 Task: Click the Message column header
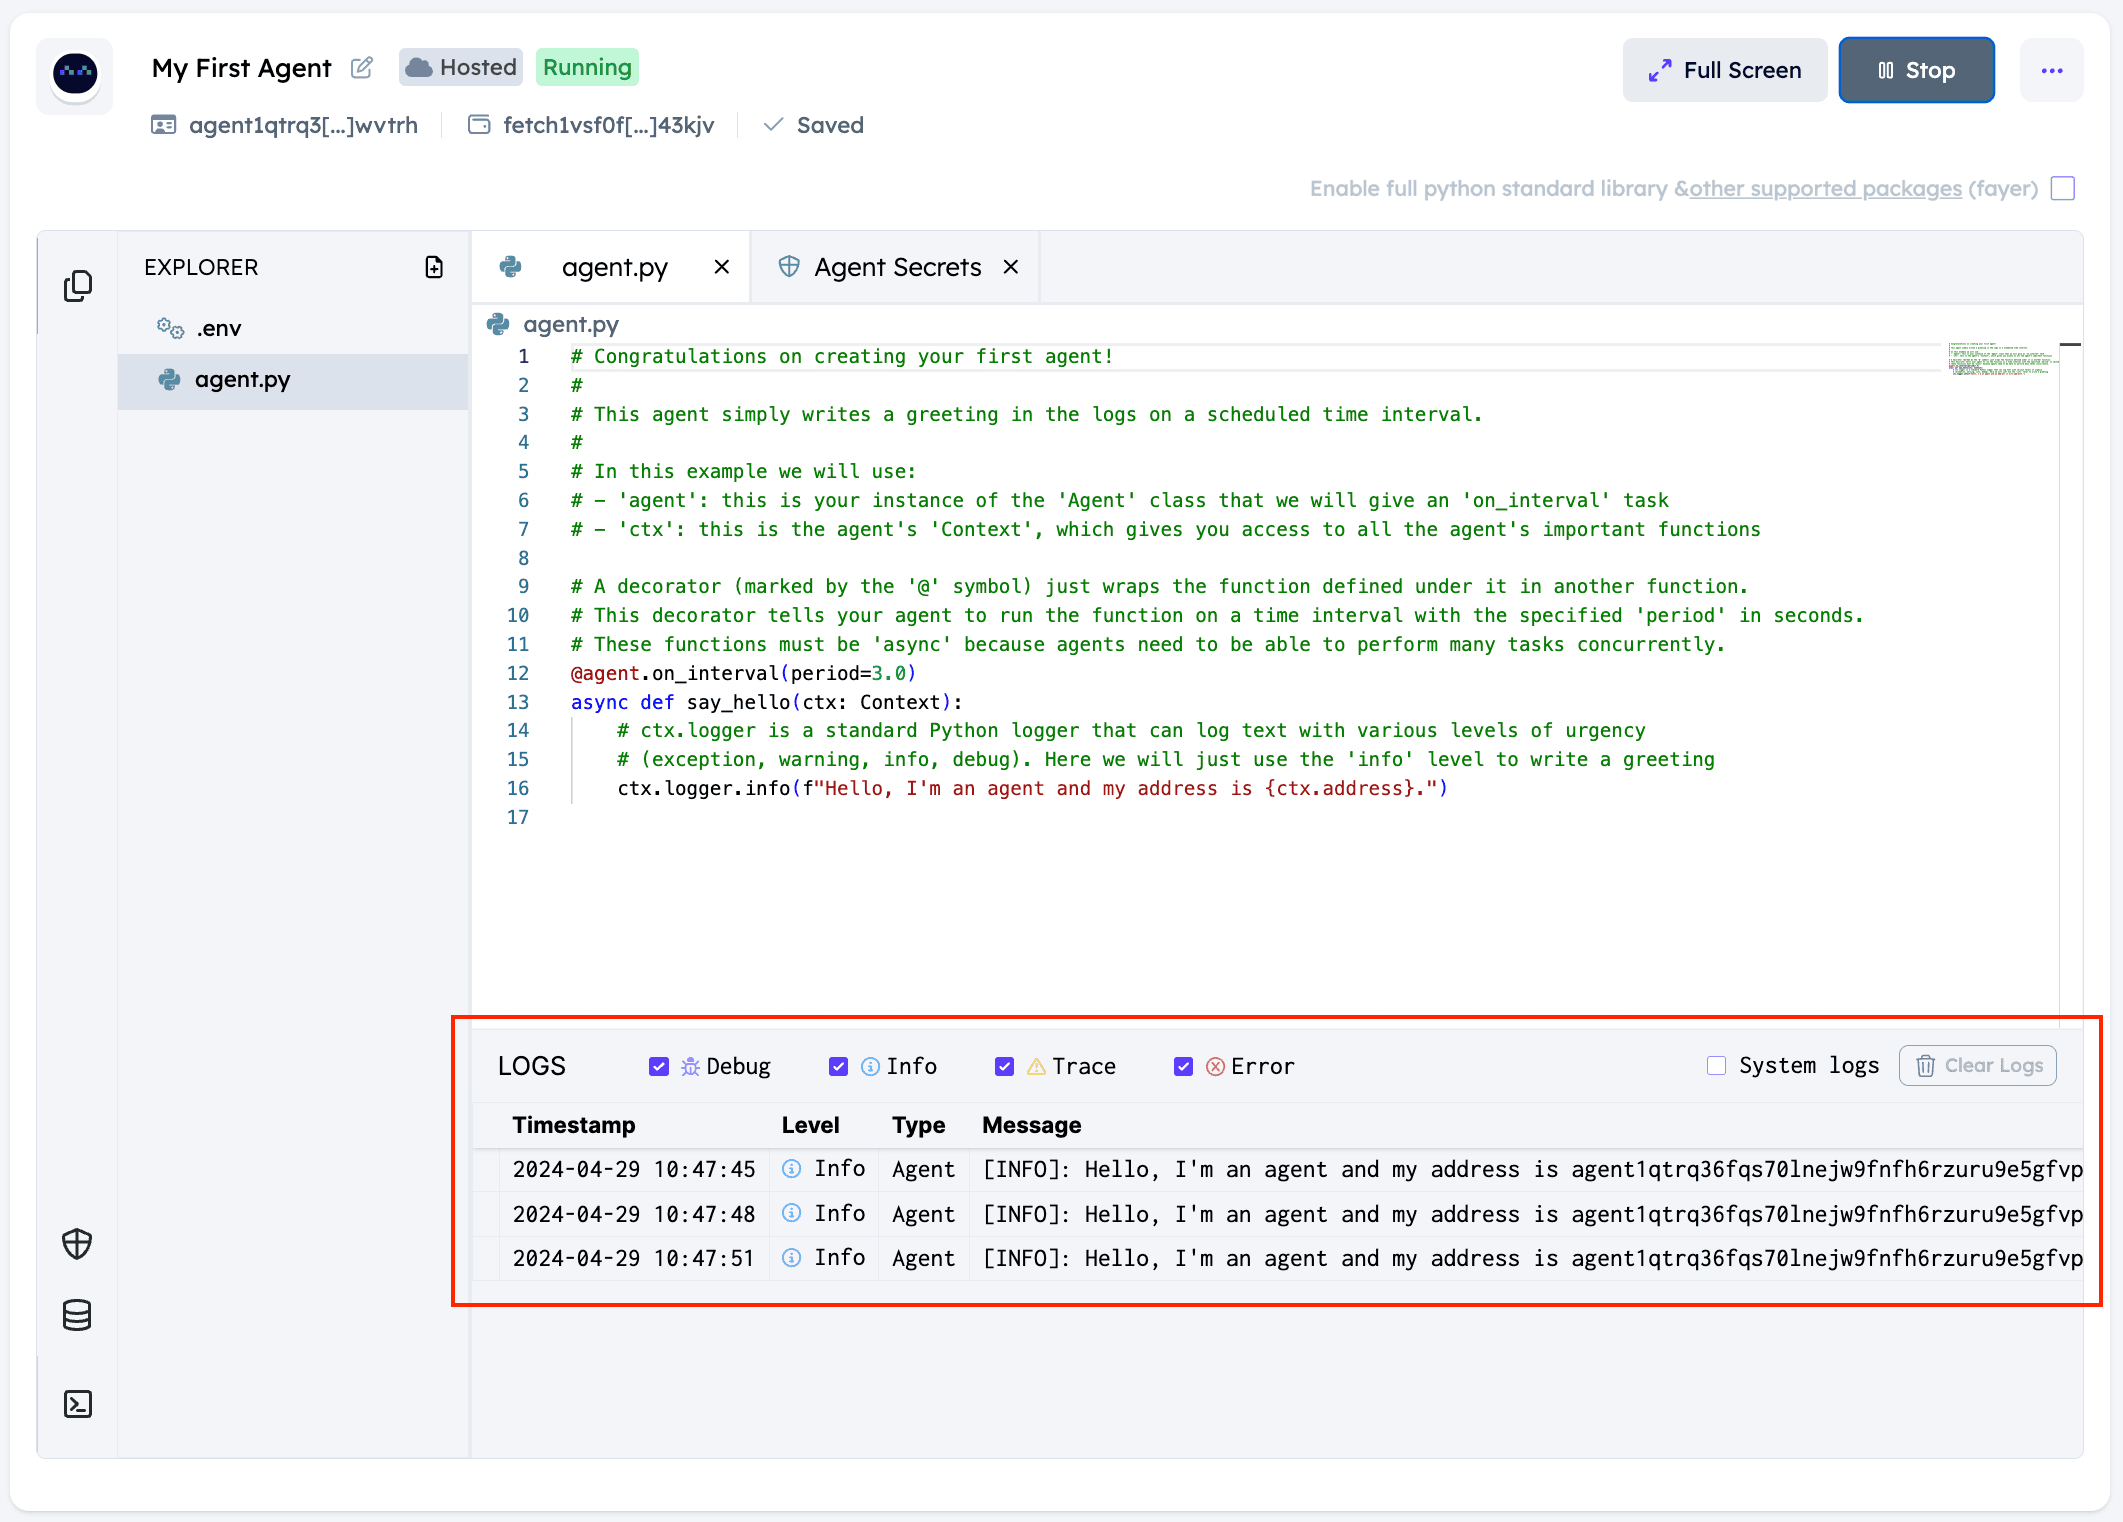[1031, 1125]
